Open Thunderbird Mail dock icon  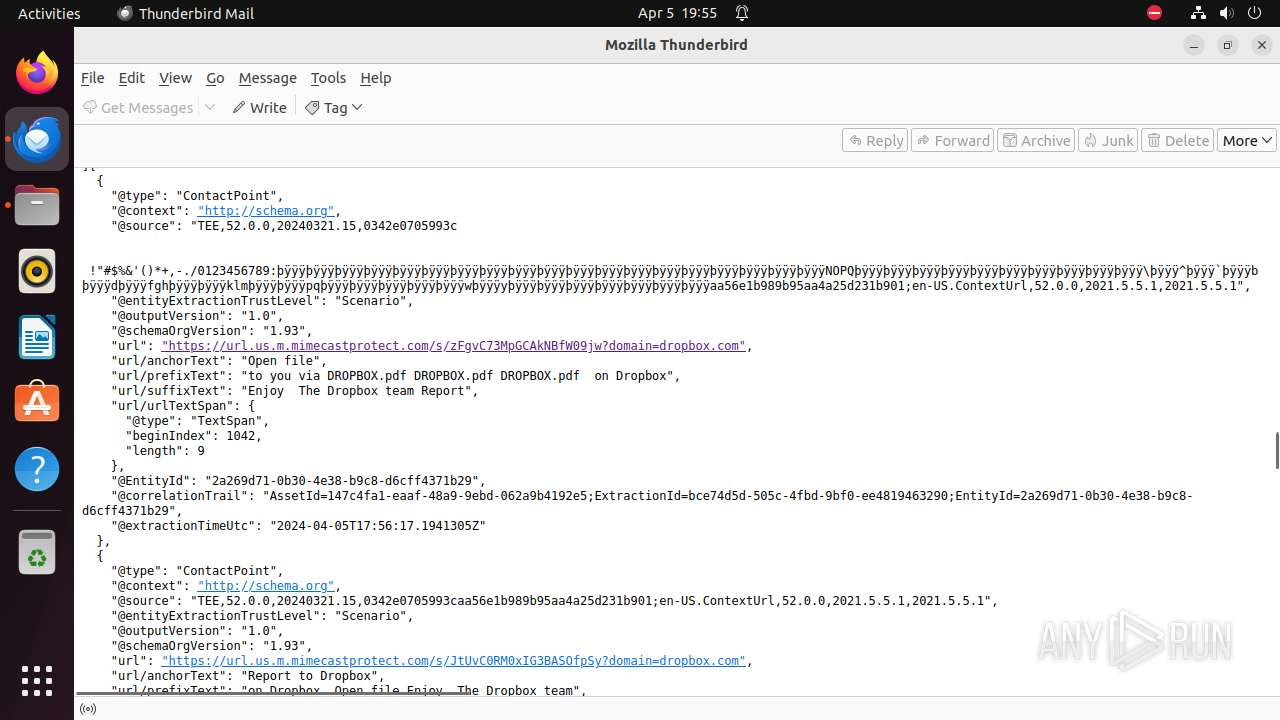pos(37,139)
